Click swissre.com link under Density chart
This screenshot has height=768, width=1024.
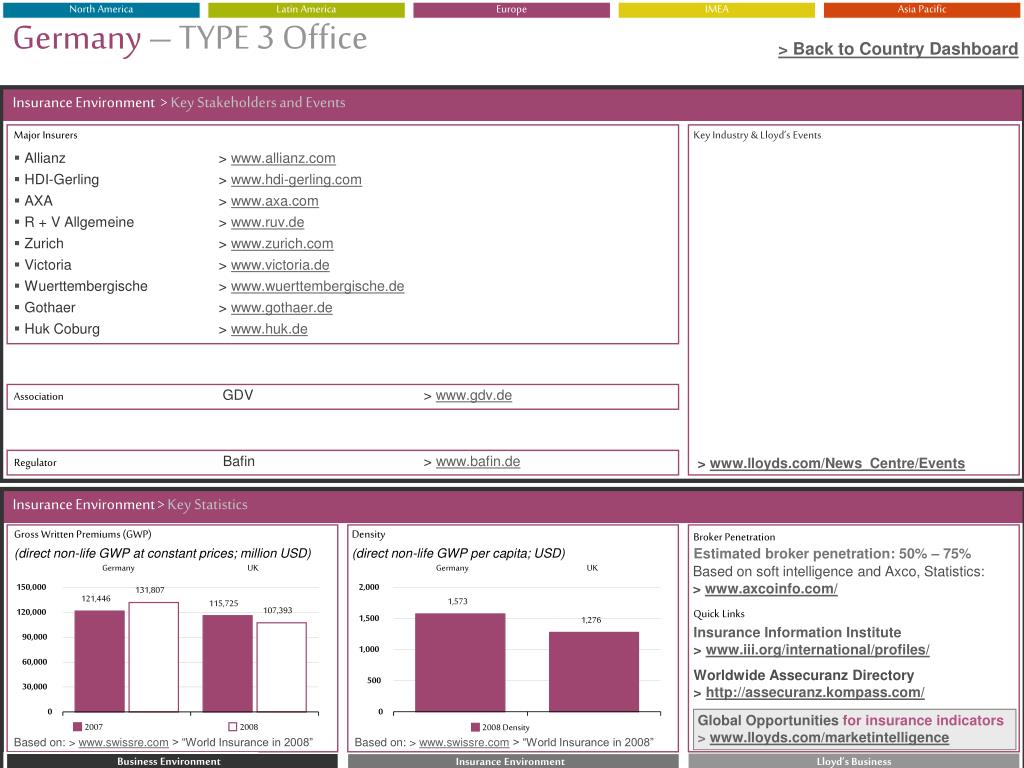464,743
